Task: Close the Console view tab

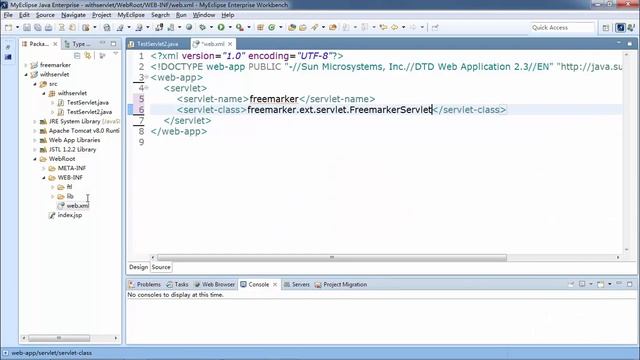Action: 275,284
